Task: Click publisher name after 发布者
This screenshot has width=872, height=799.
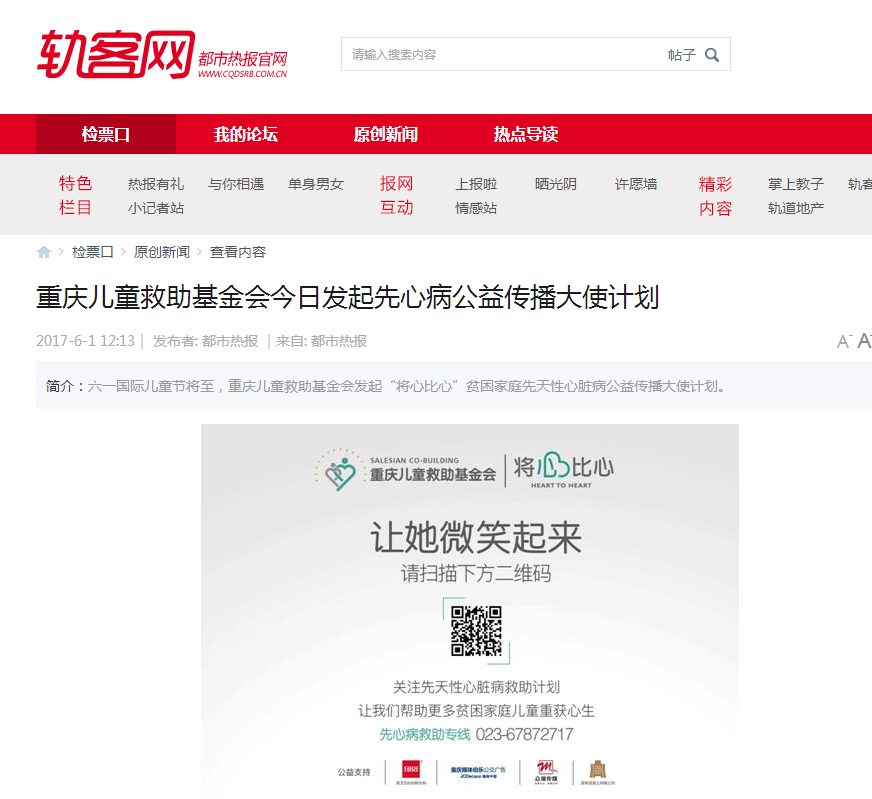Action: (230, 341)
